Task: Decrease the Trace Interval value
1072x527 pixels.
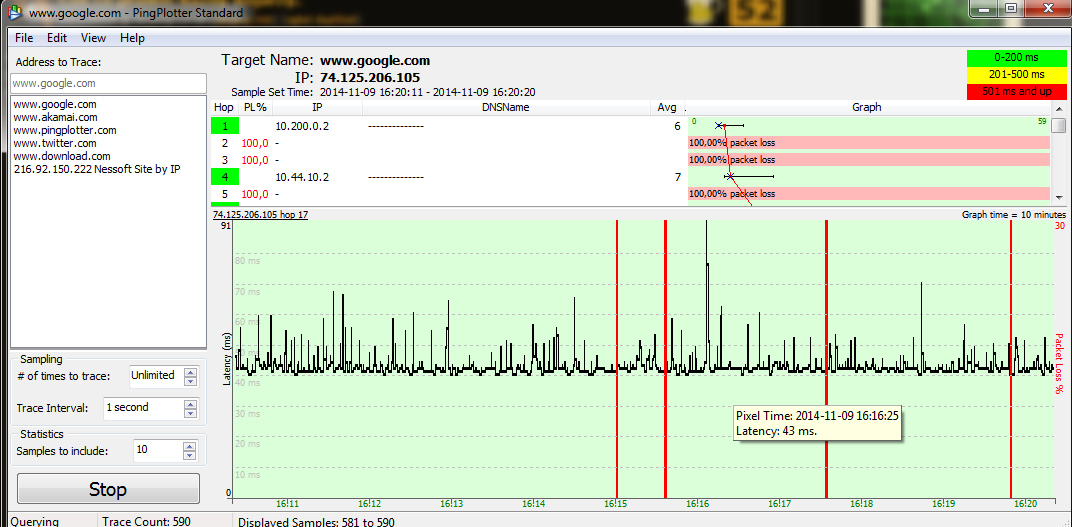Action: (x=191, y=413)
